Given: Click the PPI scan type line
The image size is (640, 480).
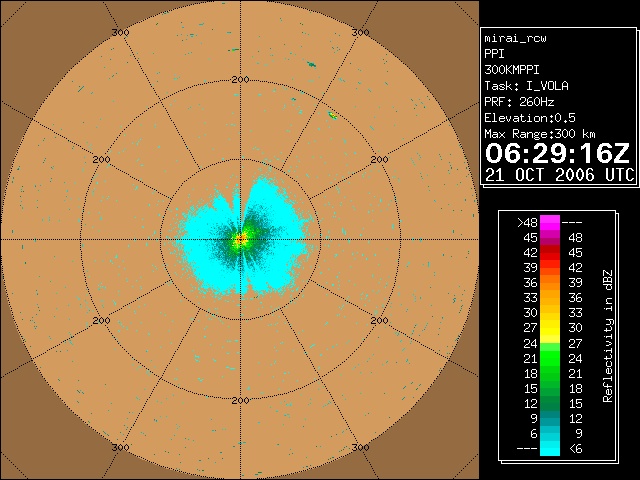Looking at the screenshot, I should coord(494,54).
